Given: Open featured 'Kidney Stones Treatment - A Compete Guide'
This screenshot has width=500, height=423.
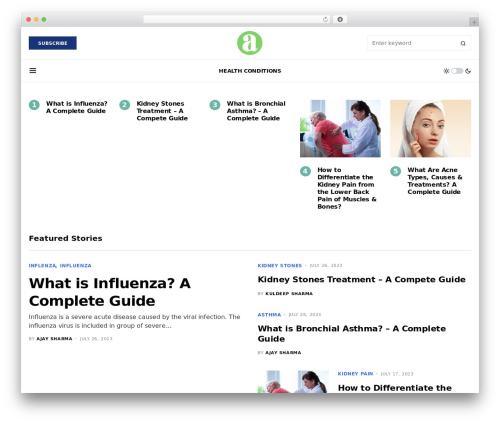Looking at the screenshot, I should click(362, 280).
